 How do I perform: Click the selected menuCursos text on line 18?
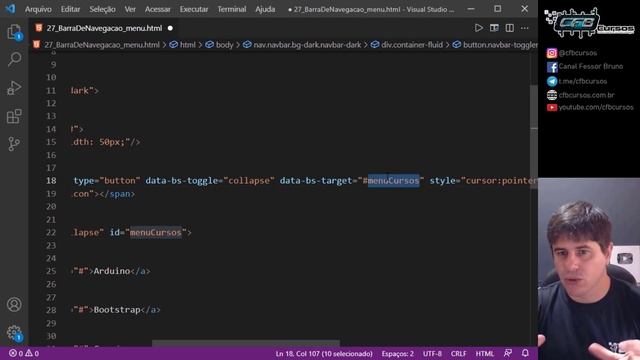(393, 180)
